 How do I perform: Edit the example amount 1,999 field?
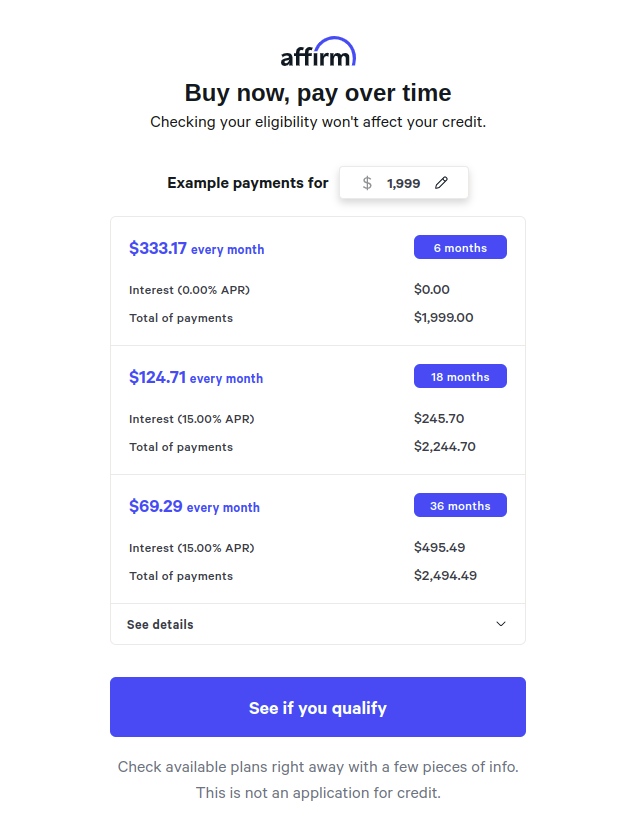(404, 183)
